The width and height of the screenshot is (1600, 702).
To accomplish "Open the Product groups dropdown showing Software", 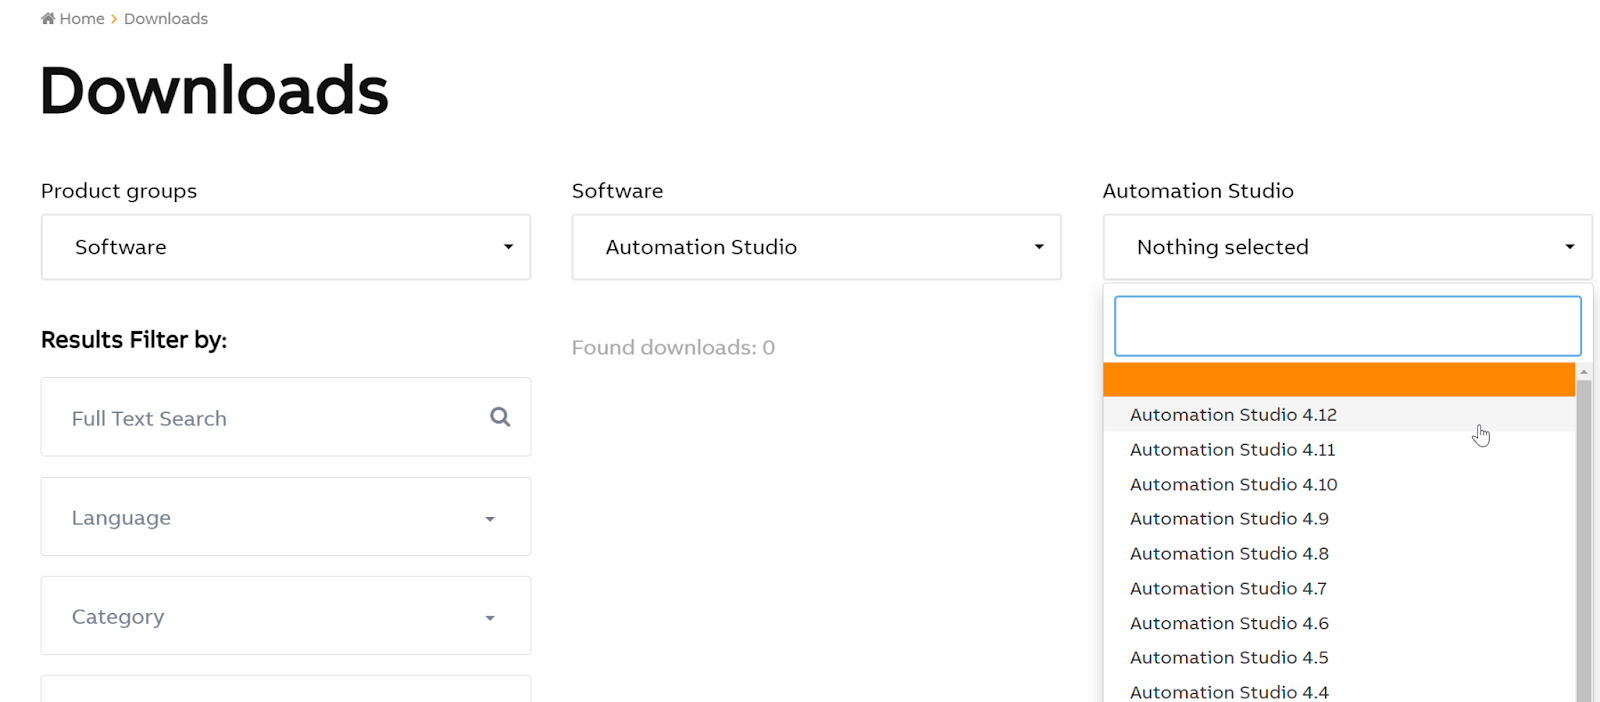I will 286,247.
